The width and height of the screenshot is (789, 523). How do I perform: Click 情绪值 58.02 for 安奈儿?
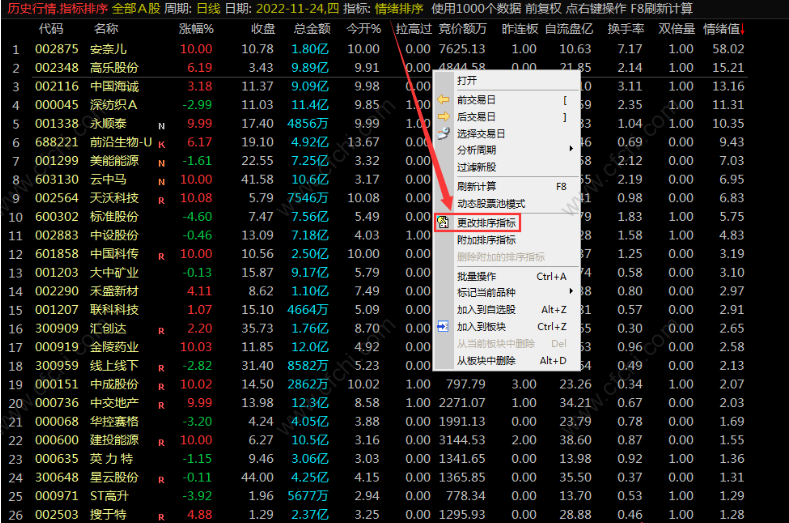tap(728, 49)
